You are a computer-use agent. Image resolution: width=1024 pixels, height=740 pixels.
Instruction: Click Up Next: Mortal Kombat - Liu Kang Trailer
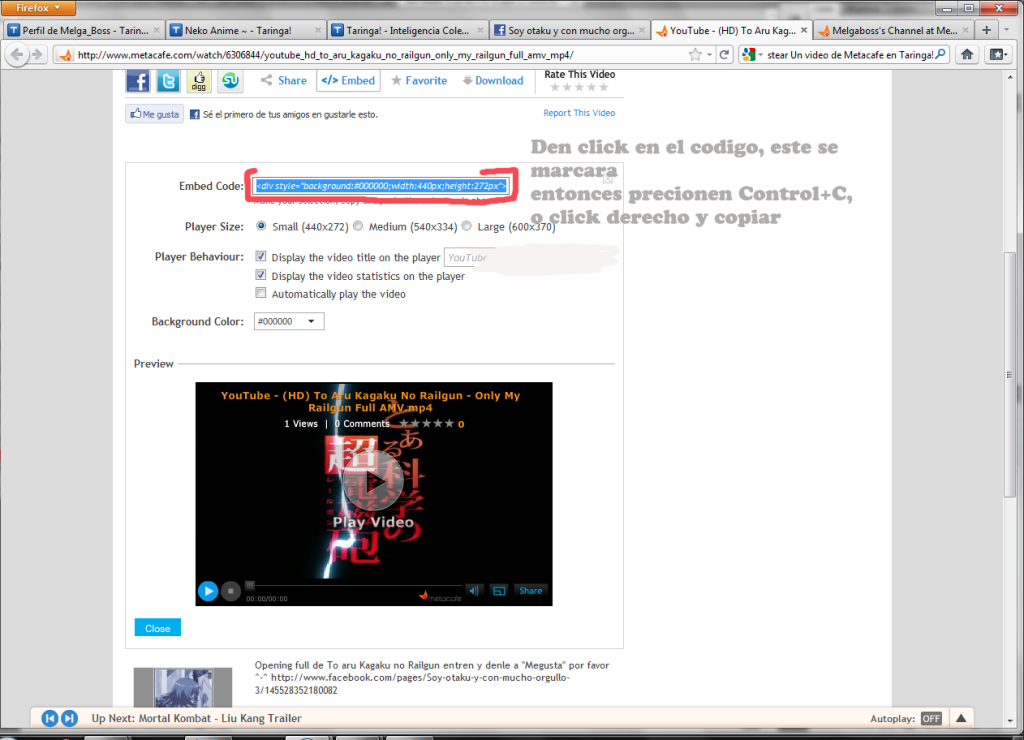pyautogui.click(x=197, y=718)
